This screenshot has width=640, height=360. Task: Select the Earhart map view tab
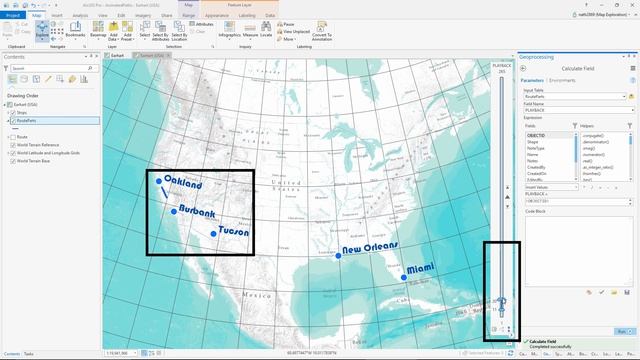click(115, 56)
